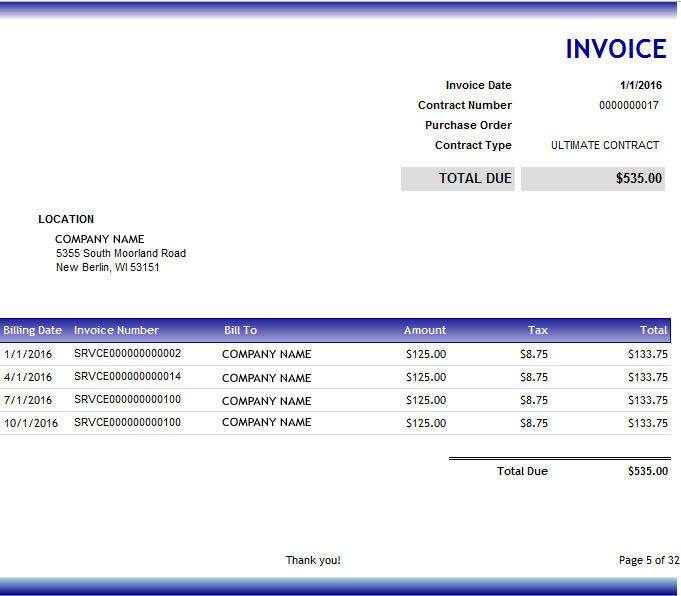Click the Page 5 of 32 indicator
This screenshot has height=596, width=681.
pyautogui.click(x=648, y=560)
